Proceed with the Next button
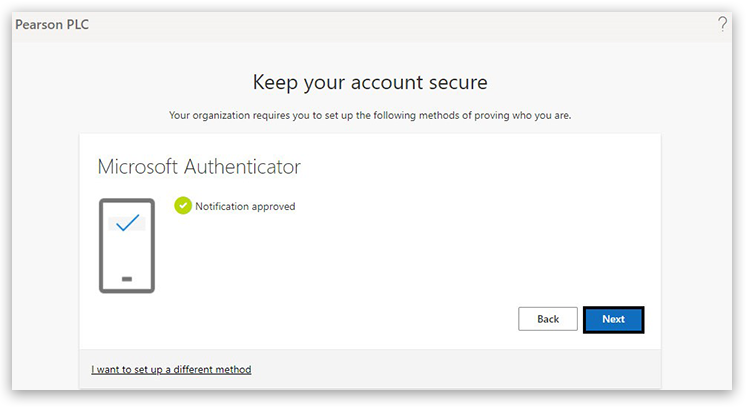The width and height of the screenshot is (750, 408). [x=613, y=319]
